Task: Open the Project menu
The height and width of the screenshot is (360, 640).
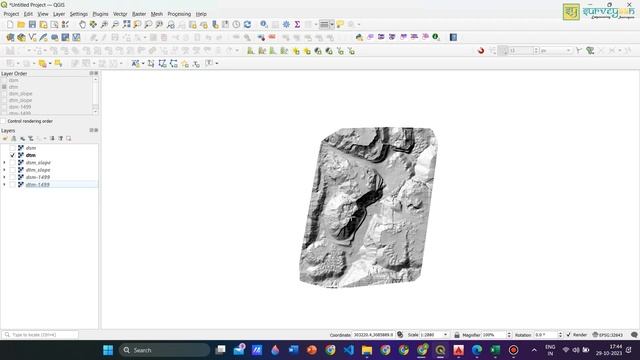Action: pos(11,14)
